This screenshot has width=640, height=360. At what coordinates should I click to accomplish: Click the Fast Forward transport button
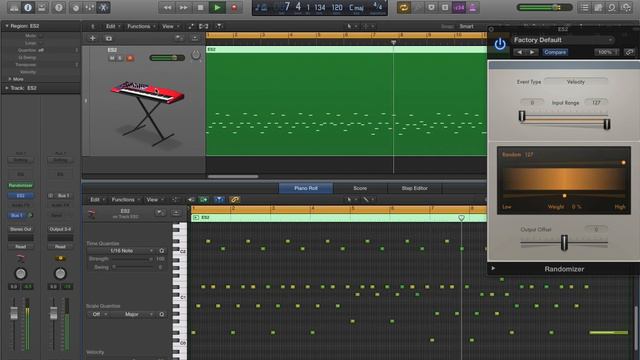tap(184, 7)
